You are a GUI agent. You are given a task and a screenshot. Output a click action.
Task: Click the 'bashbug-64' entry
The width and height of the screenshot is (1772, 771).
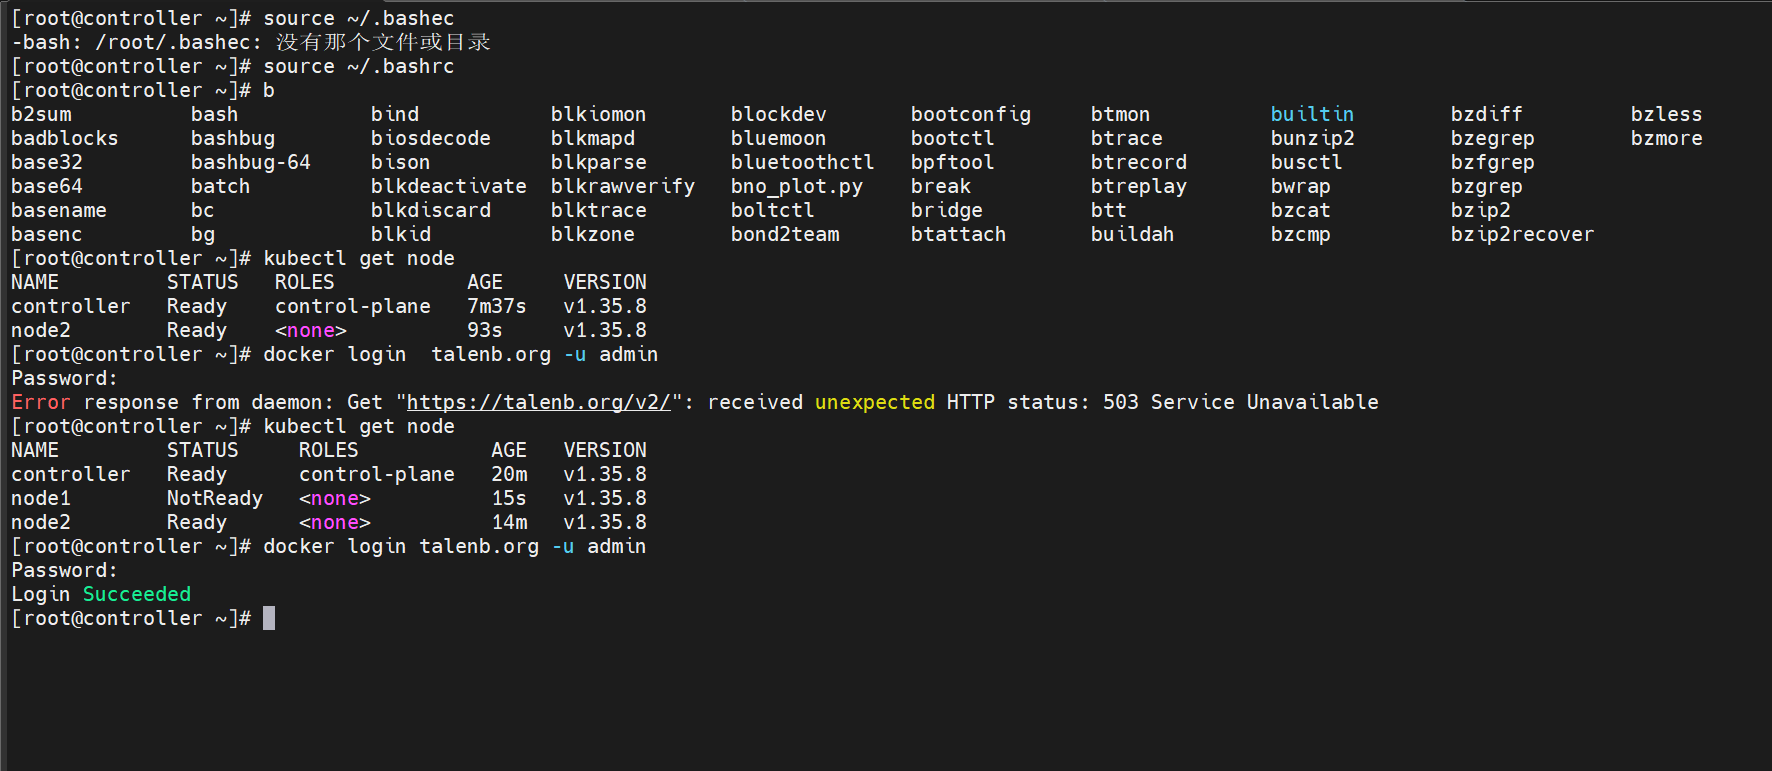tap(251, 162)
